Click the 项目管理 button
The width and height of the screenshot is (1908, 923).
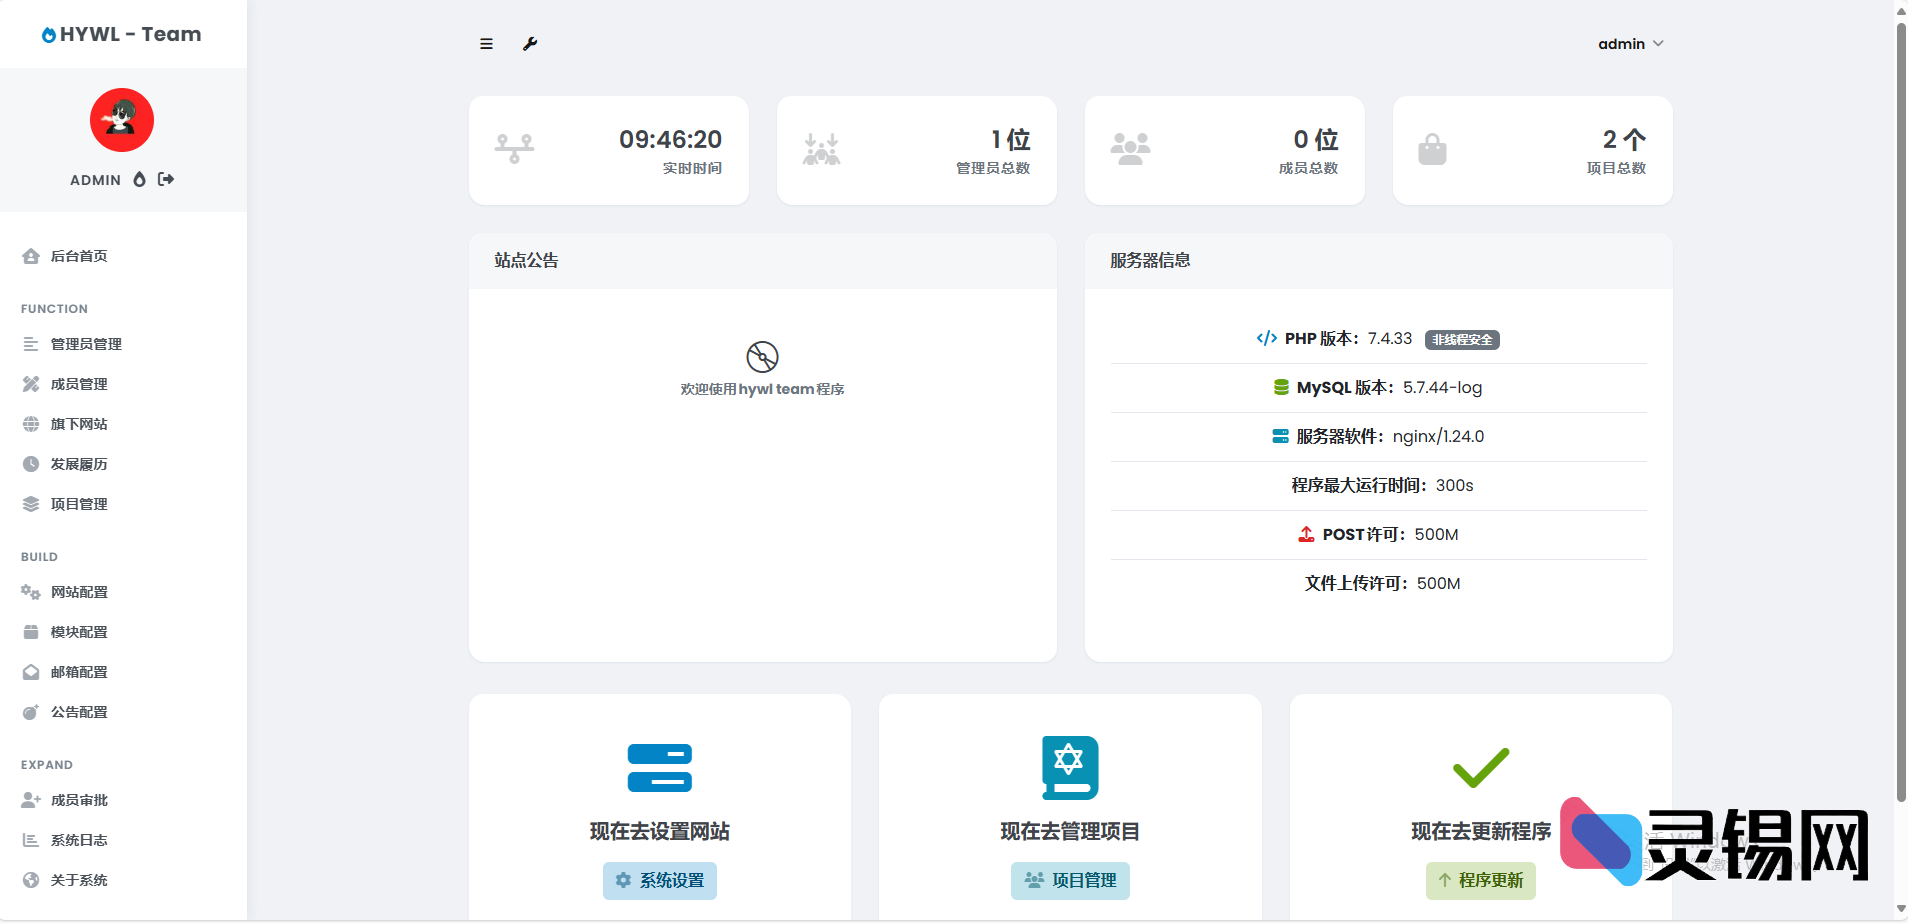[x=1070, y=880]
